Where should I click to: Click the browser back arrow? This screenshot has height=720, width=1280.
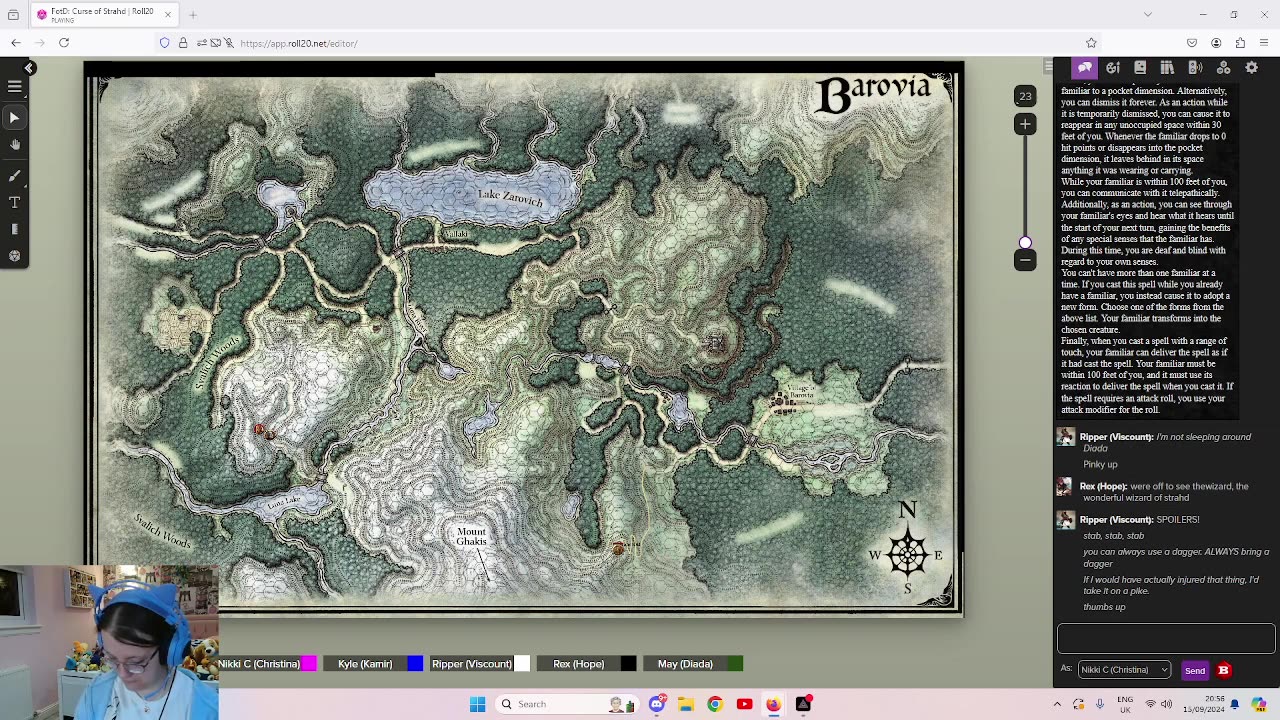click(x=16, y=43)
